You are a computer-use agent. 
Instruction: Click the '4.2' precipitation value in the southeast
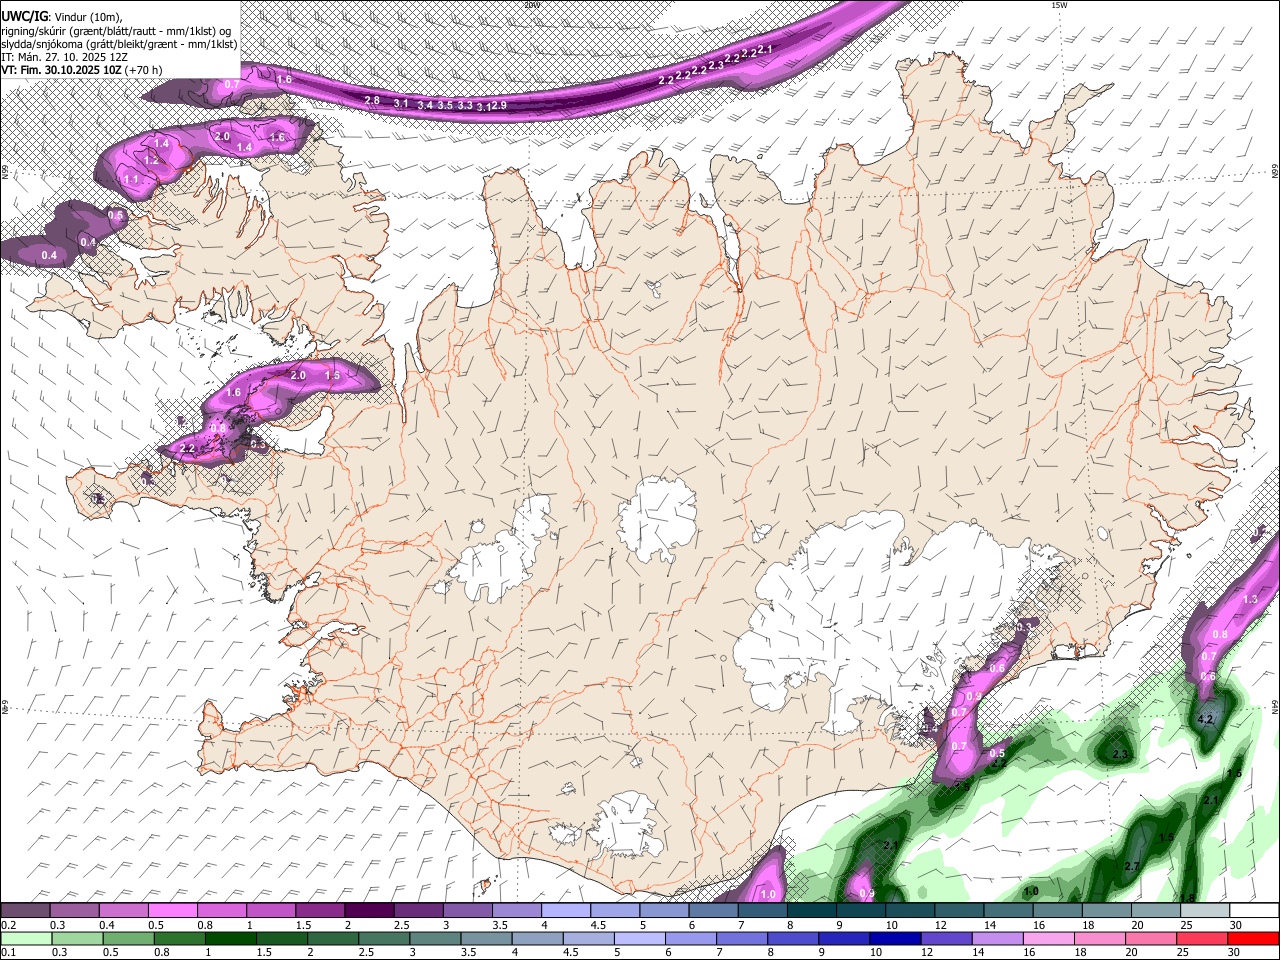click(x=1205, y=719)
